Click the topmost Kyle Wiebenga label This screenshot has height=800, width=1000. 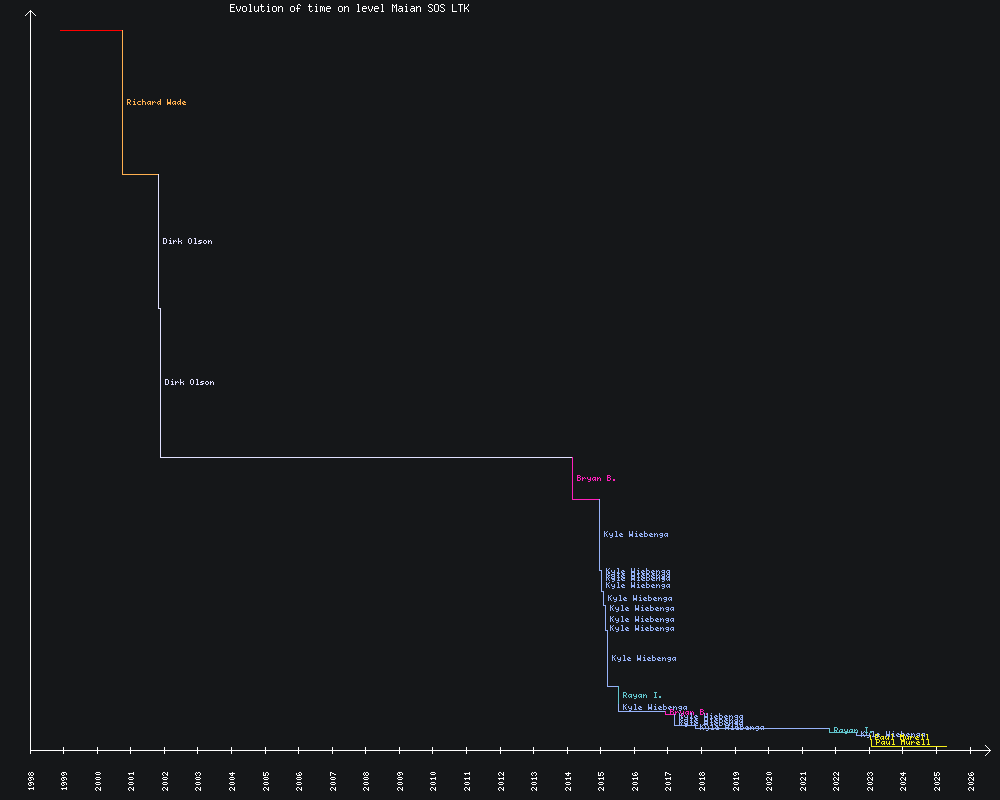[636, 535]
